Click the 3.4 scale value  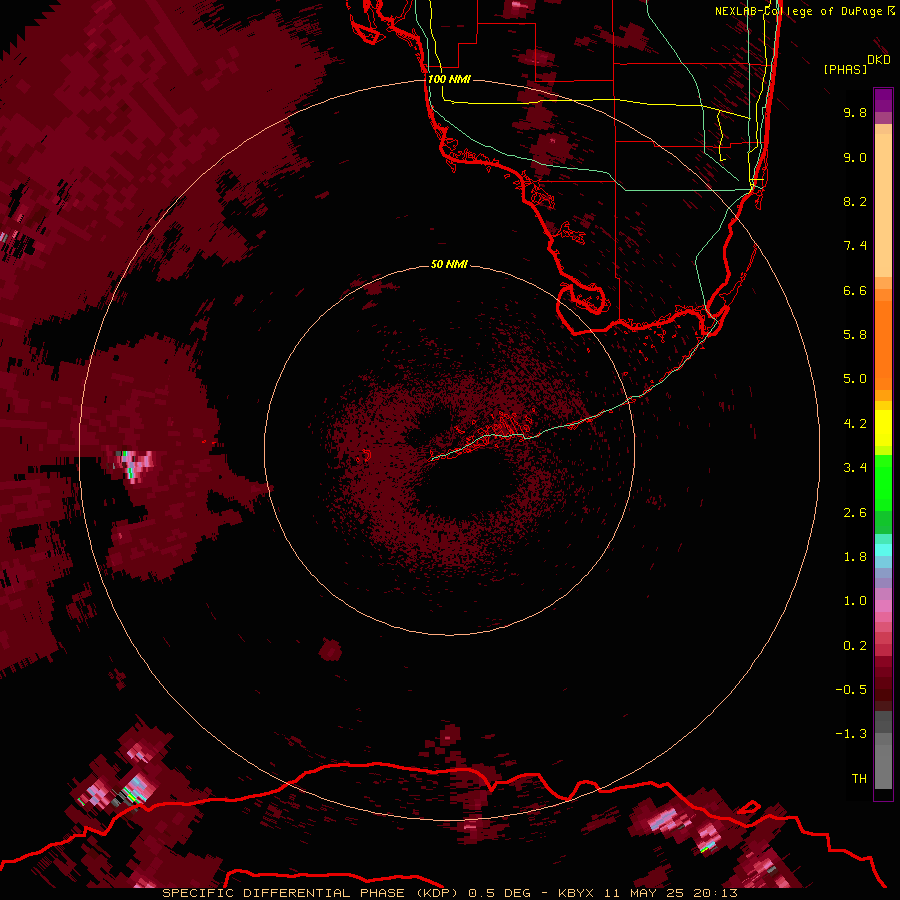pyautogui.click(x=855, y=468)
